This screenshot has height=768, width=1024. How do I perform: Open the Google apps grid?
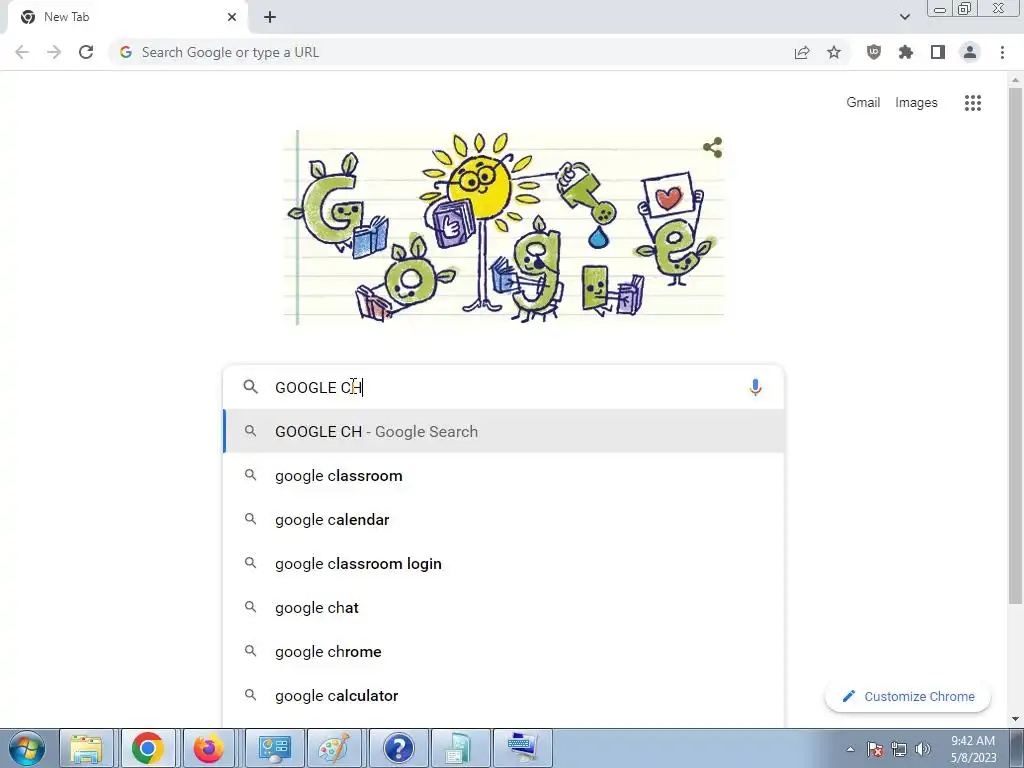[972, 103]
